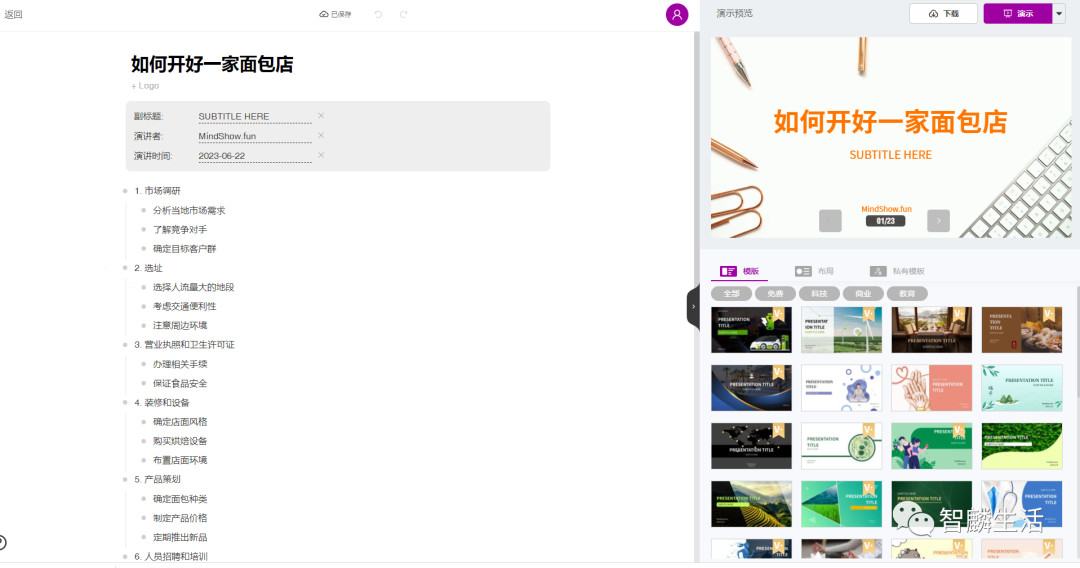Select the green rice terrace template
This screenshot has width=1080, height=568.
(751, 504)
